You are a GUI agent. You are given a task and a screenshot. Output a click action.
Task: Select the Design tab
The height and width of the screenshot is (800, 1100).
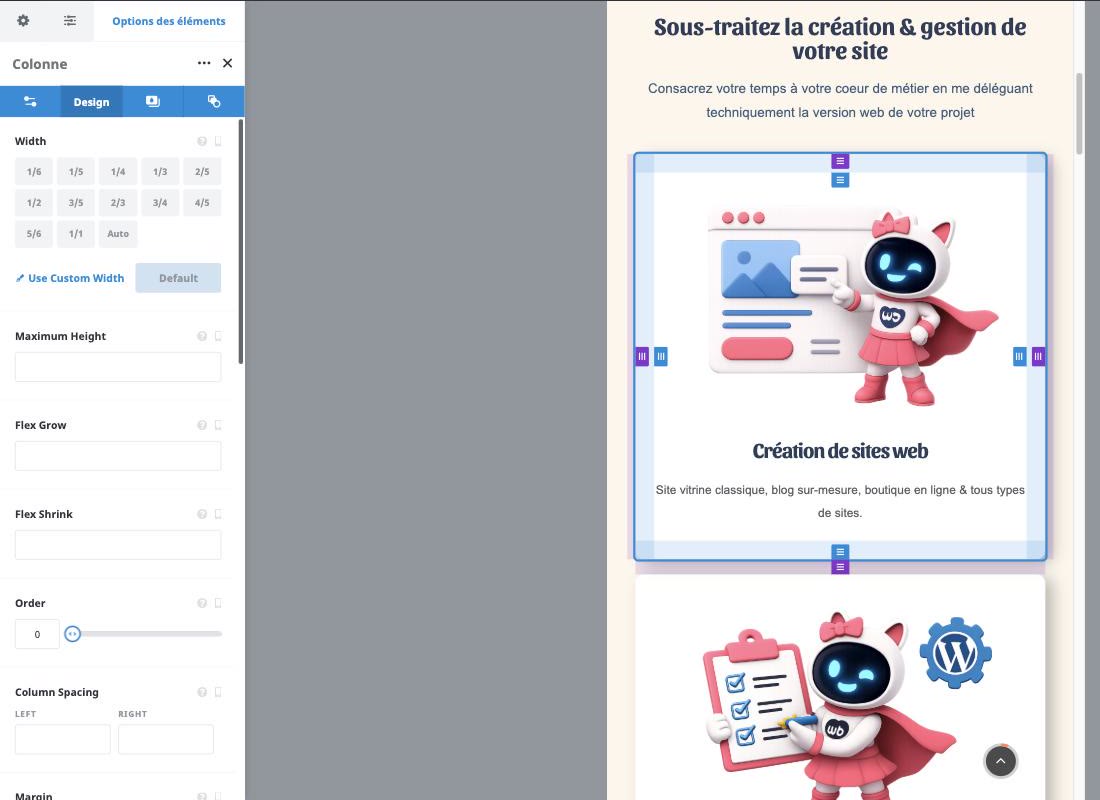(x=91, y=102)
